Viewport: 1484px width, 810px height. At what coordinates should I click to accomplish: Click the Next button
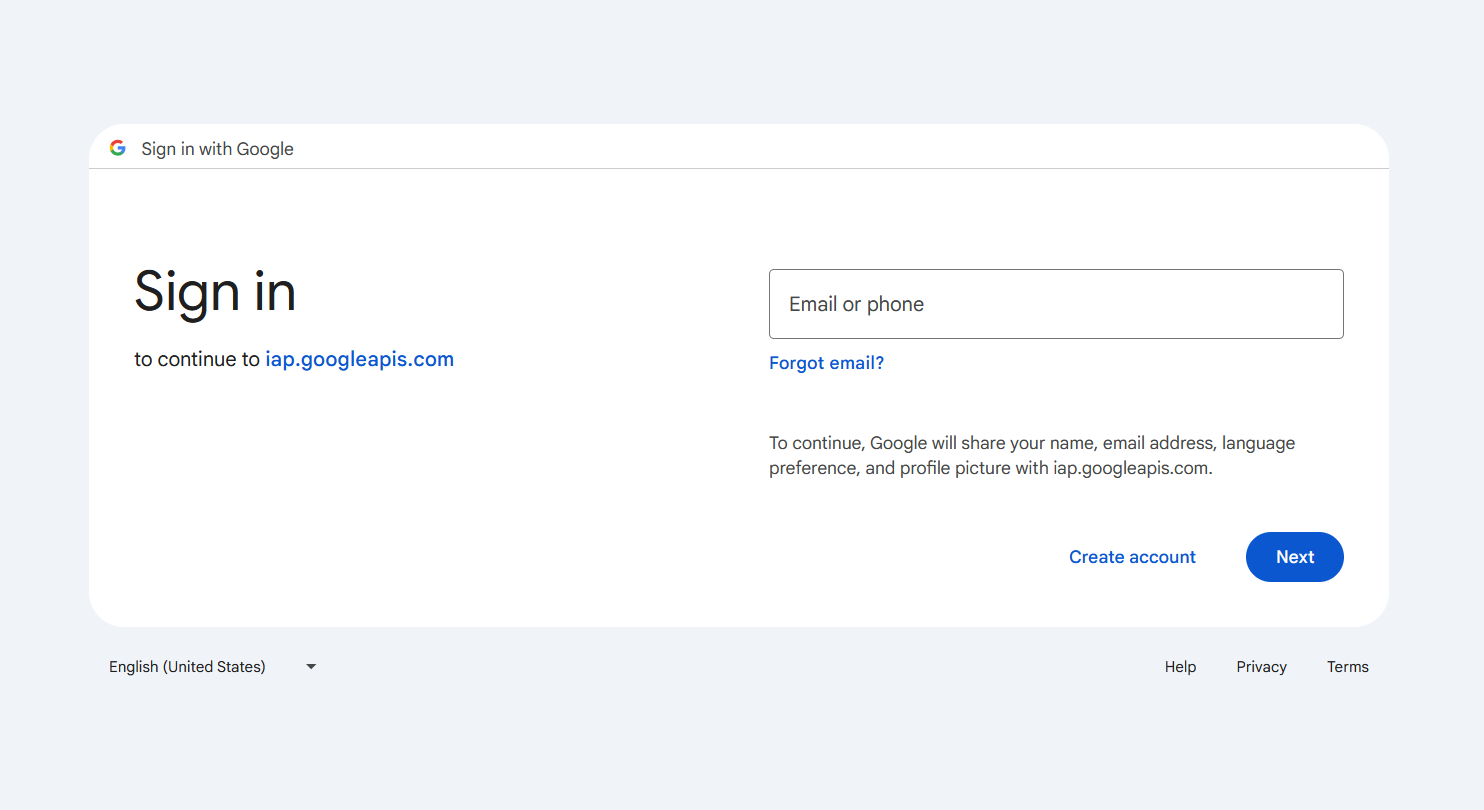coord(1294,556)
